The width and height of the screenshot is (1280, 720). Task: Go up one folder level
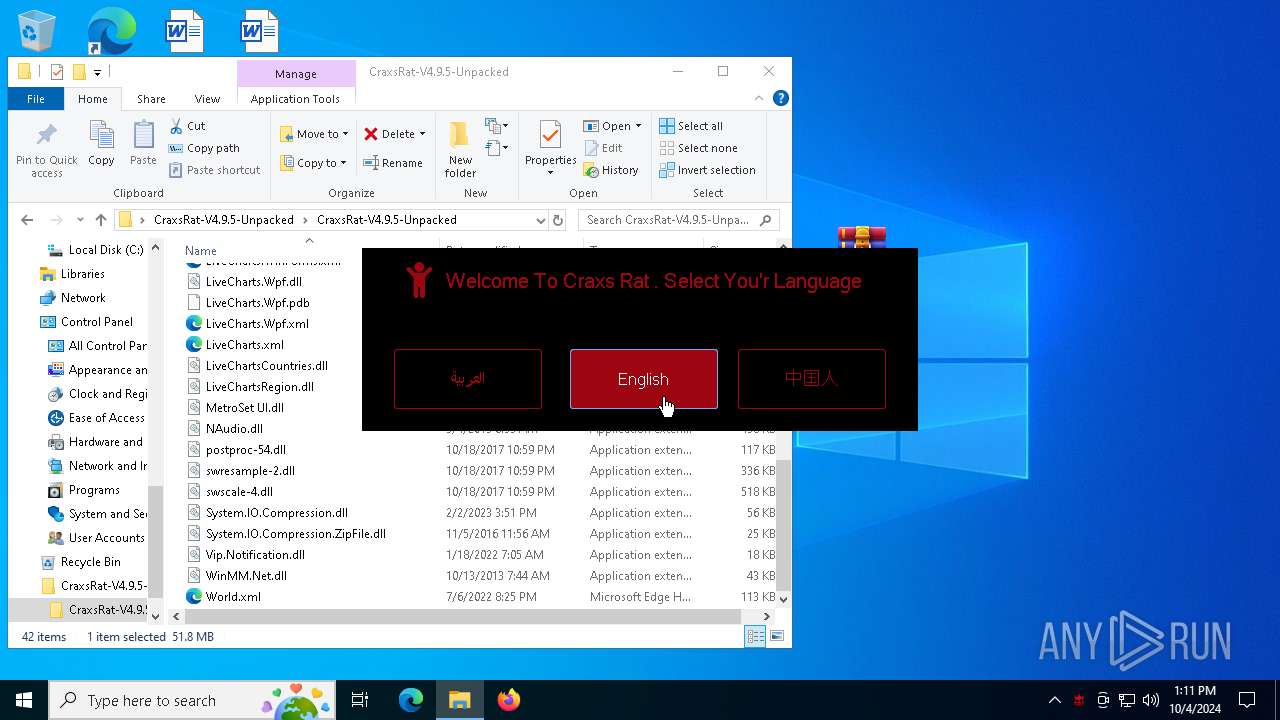[101, 220]
